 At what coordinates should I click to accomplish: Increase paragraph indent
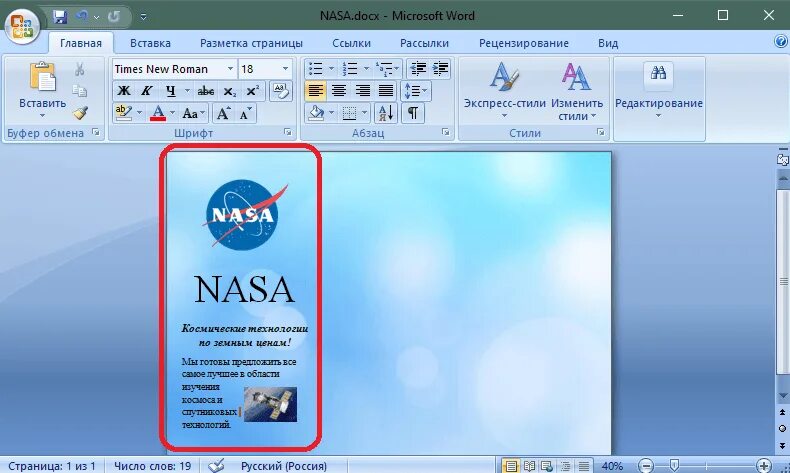[x=440, y=69]
